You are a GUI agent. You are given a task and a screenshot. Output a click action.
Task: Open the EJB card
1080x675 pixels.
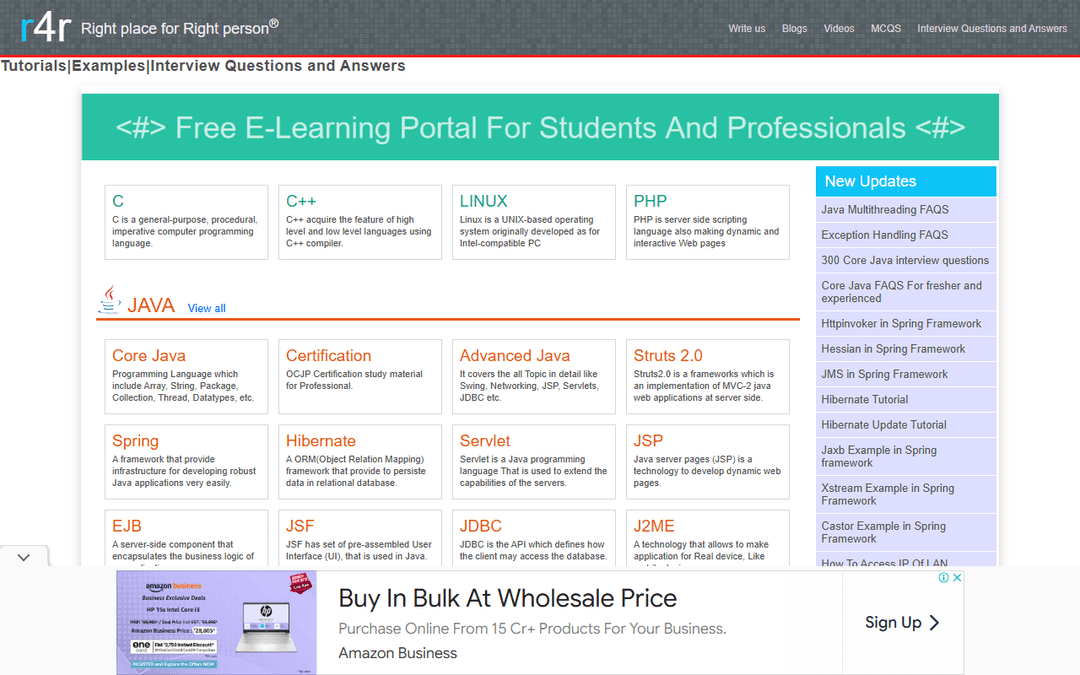[x=186, y=538]
